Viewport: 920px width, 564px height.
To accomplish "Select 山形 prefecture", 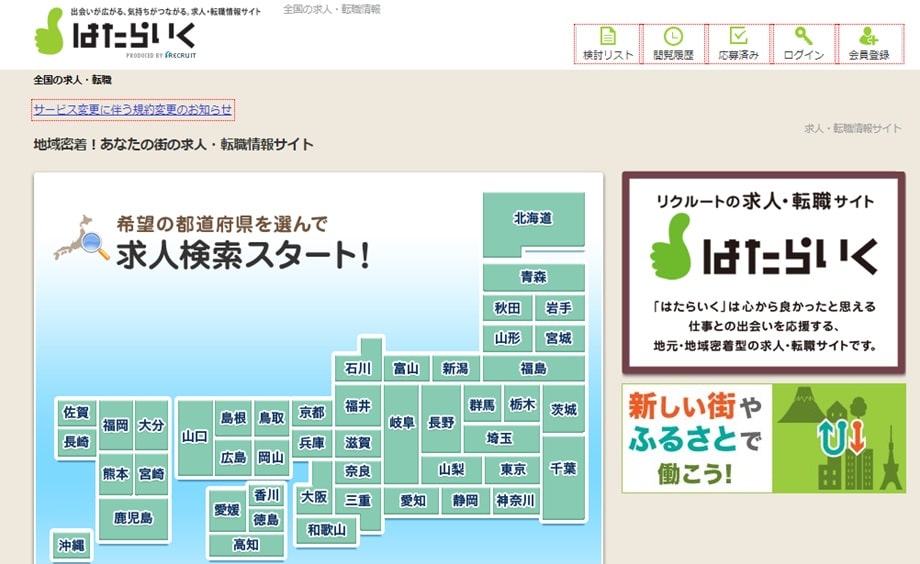I will (508, 339).
